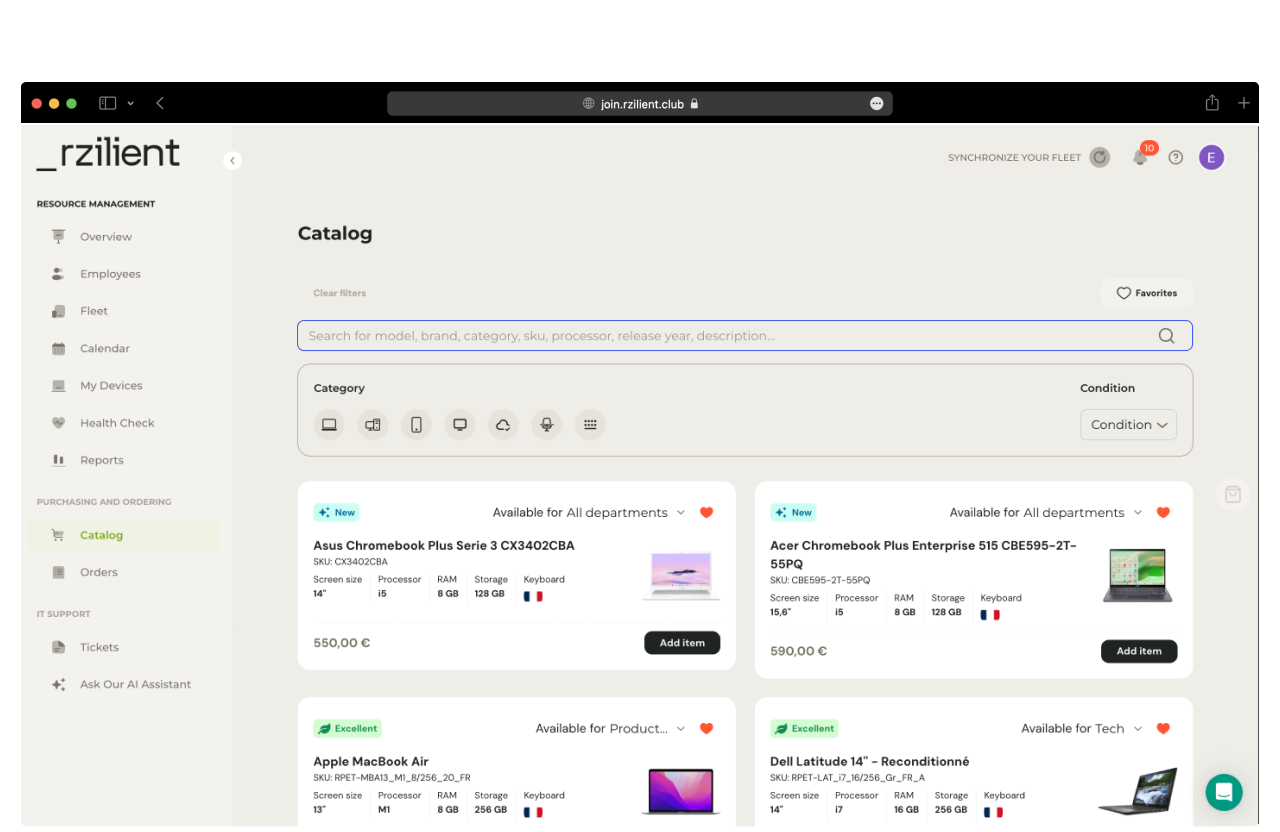Open the shopping cart icon
This screenshot has height=832, width=1280.
pos(1232,494)
